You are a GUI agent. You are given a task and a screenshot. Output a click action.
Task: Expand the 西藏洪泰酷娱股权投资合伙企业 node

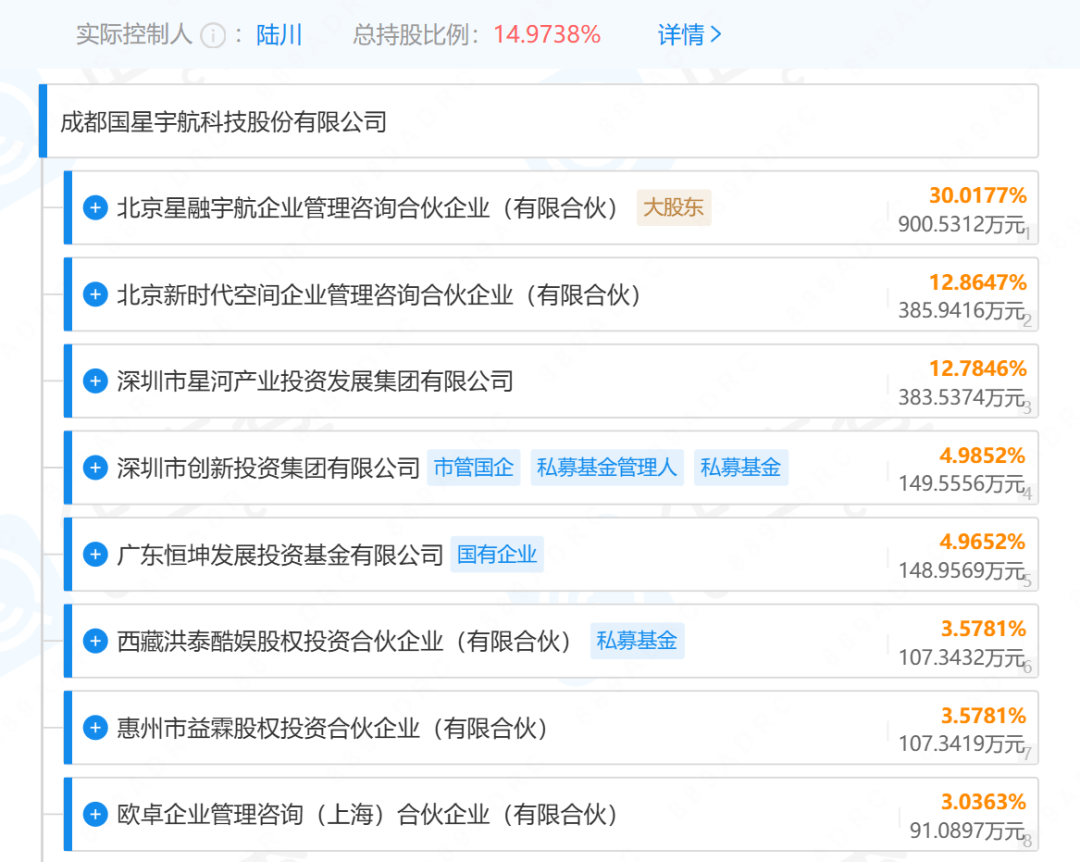[95, 641]
